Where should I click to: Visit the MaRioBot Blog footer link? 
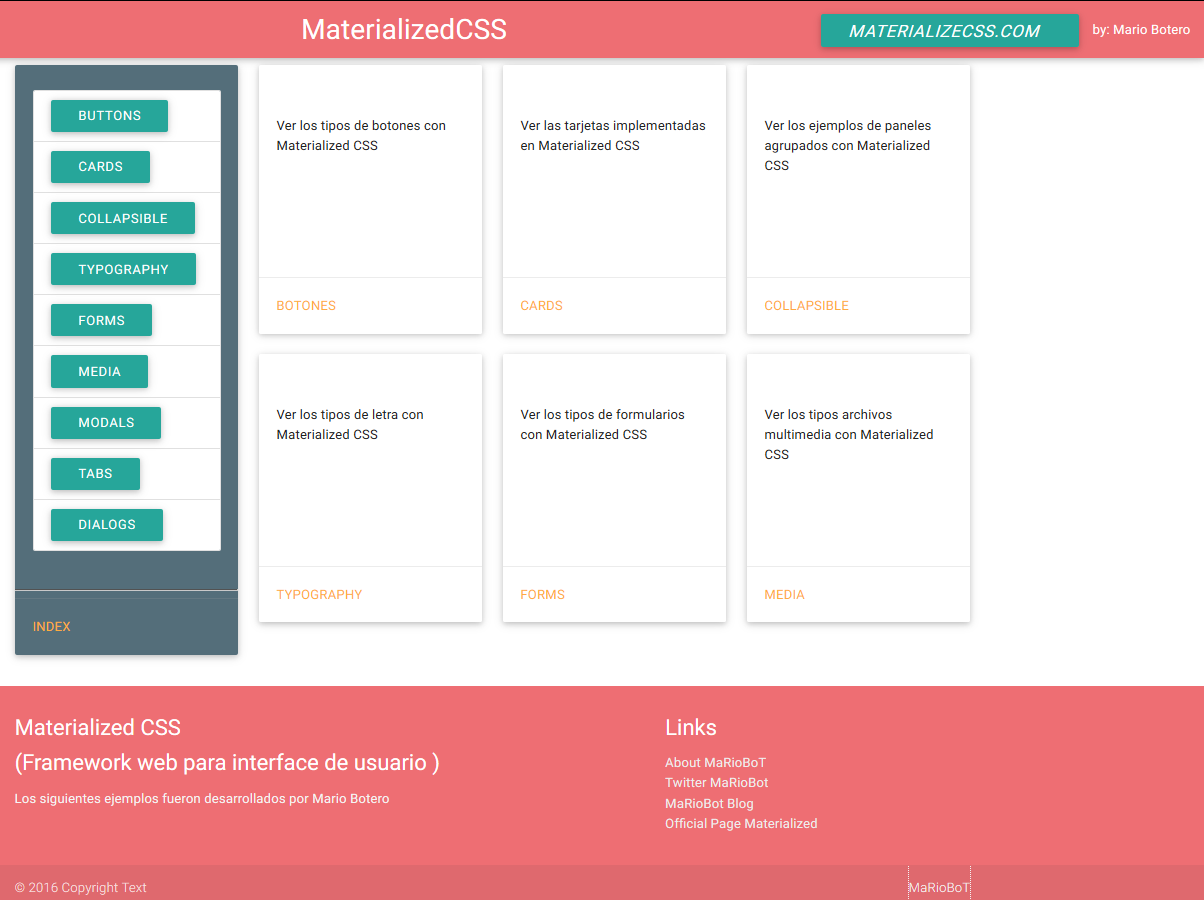pos(709,804)
